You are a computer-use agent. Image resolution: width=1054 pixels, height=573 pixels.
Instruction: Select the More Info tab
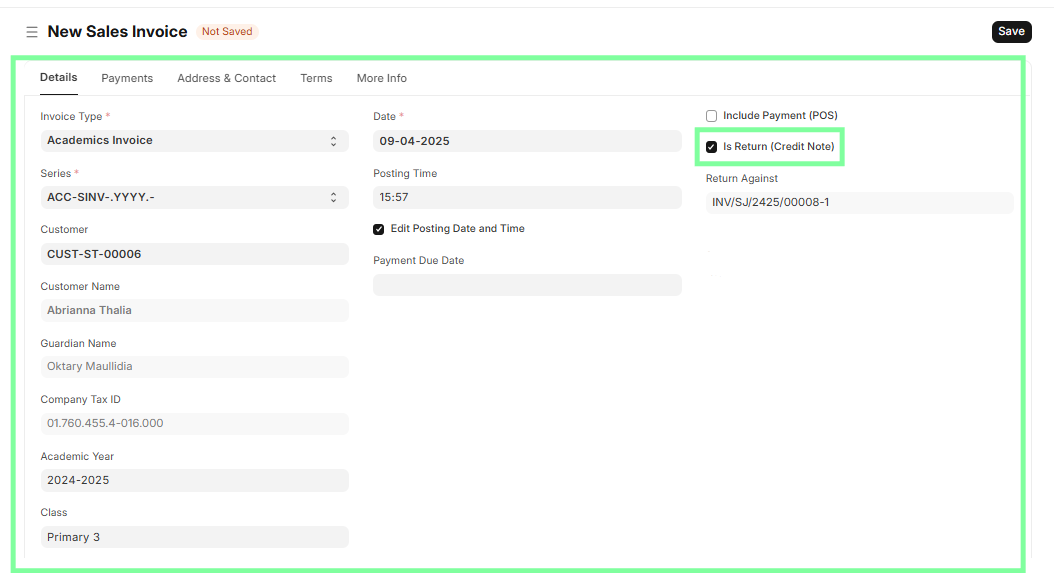[x=381, y=78]
